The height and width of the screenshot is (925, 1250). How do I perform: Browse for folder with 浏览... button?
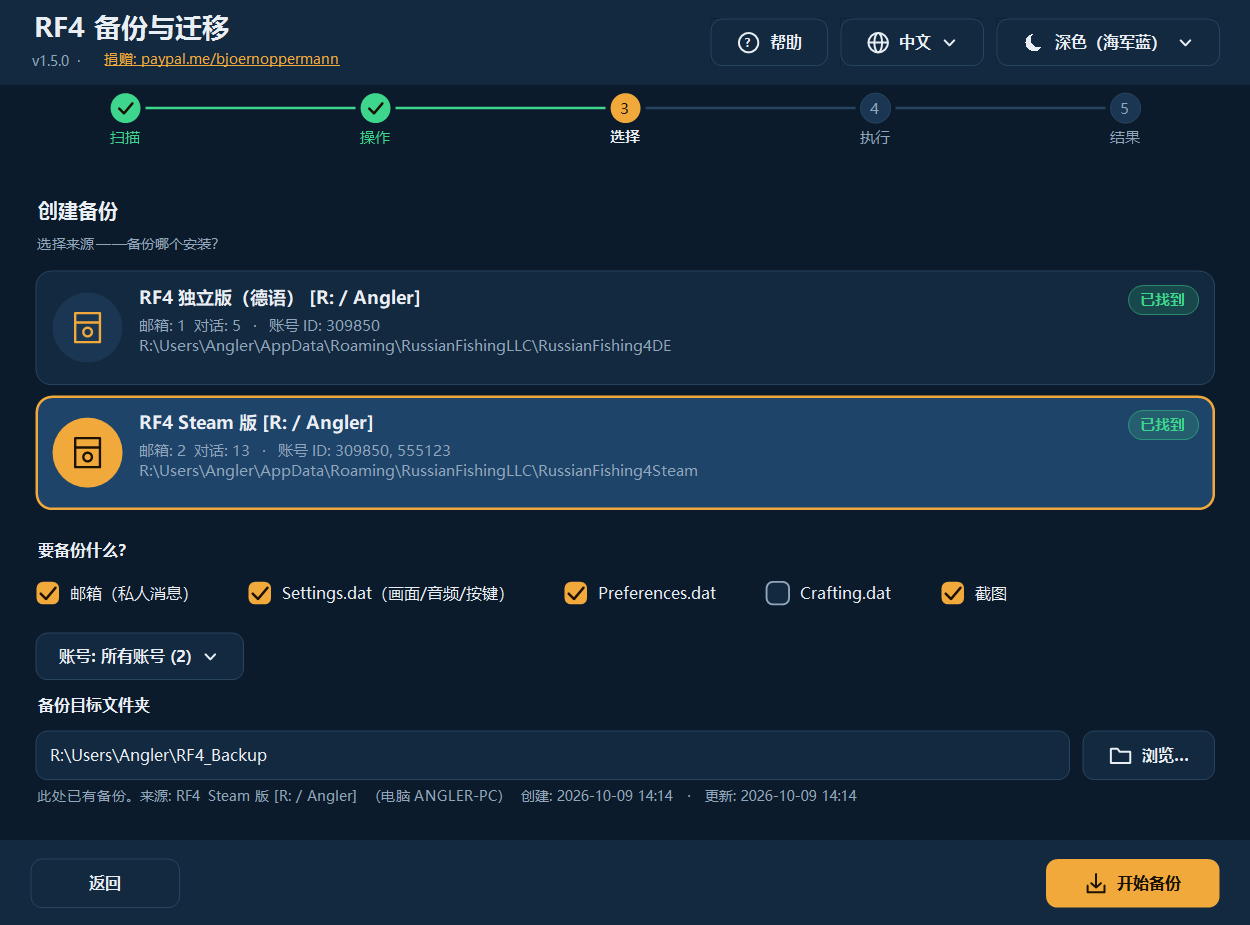[1149, 755]
